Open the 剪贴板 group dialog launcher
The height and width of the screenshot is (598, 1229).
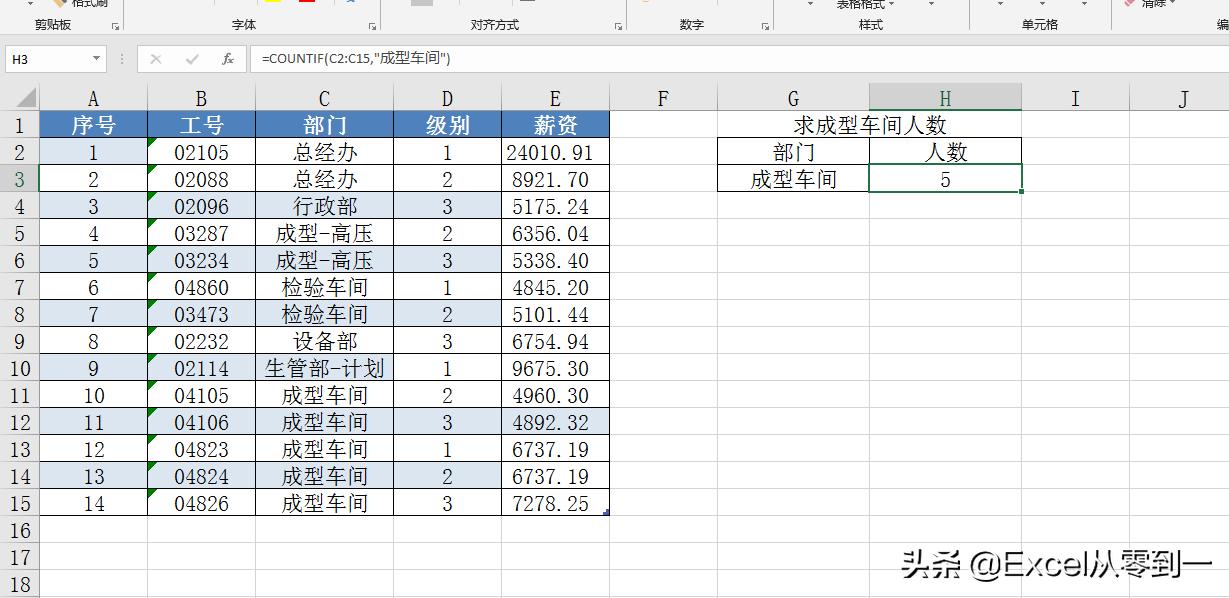(115, 23)
